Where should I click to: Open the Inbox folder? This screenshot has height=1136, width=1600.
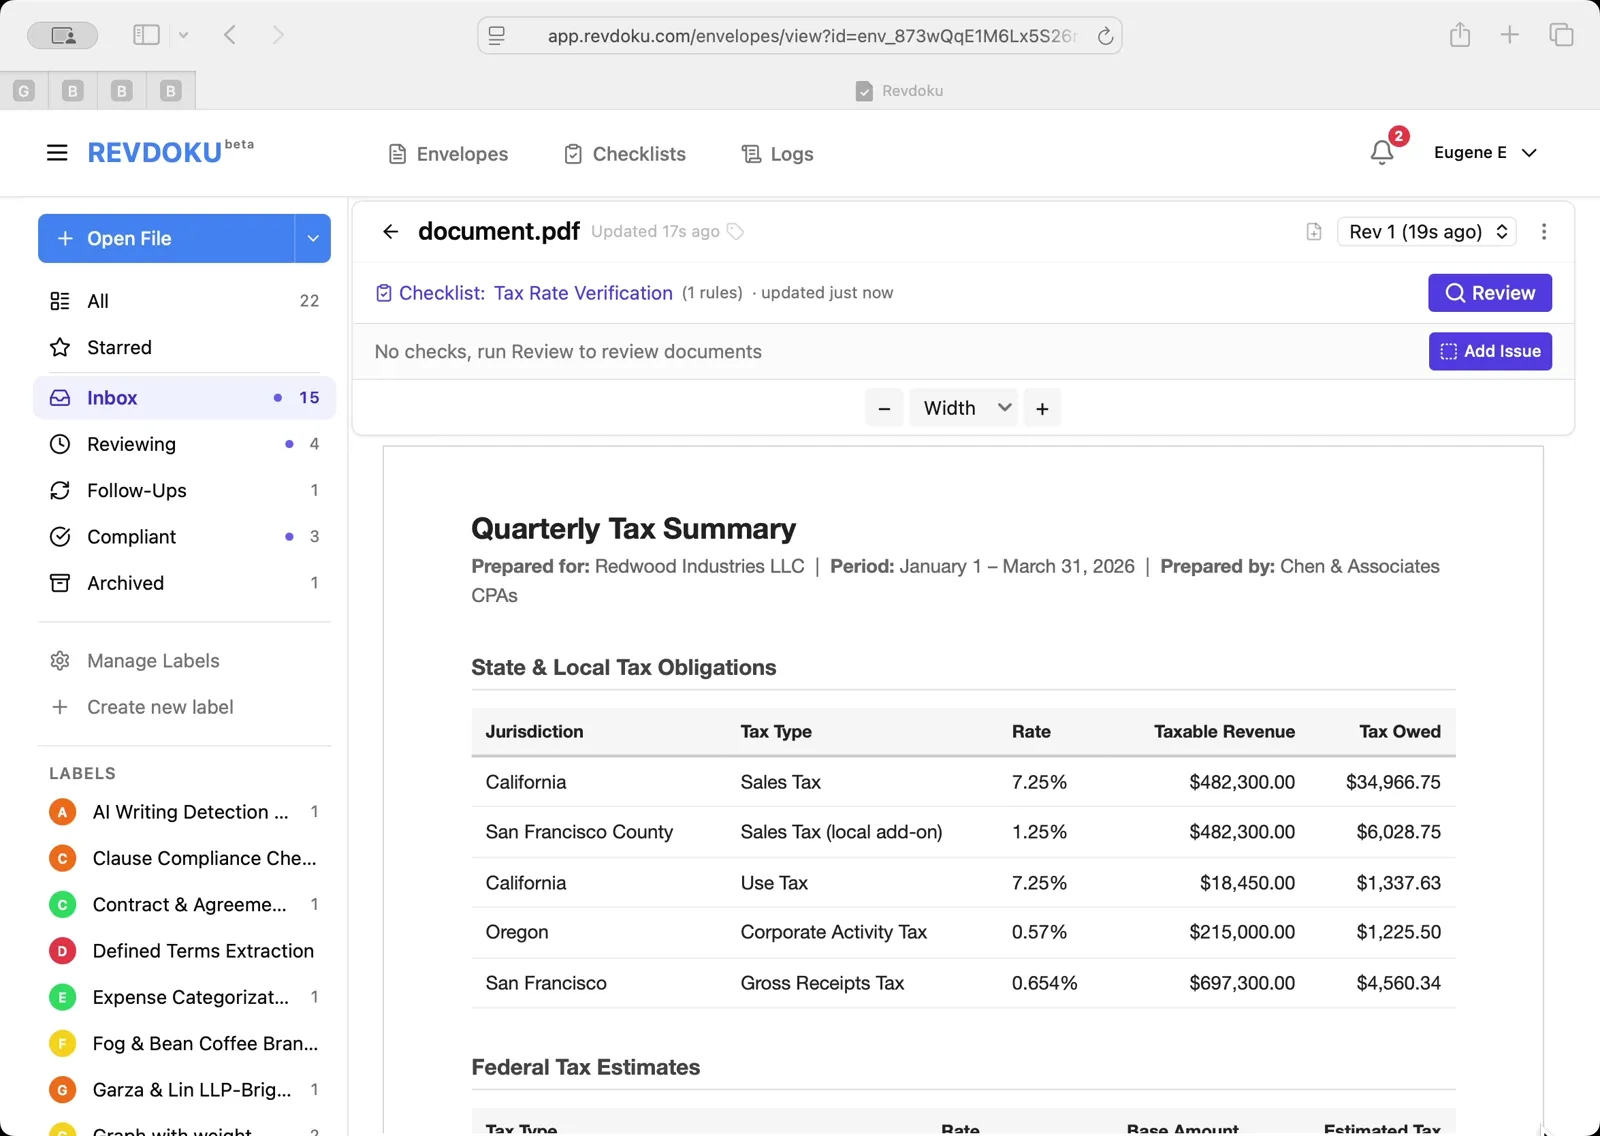[112, 397]
